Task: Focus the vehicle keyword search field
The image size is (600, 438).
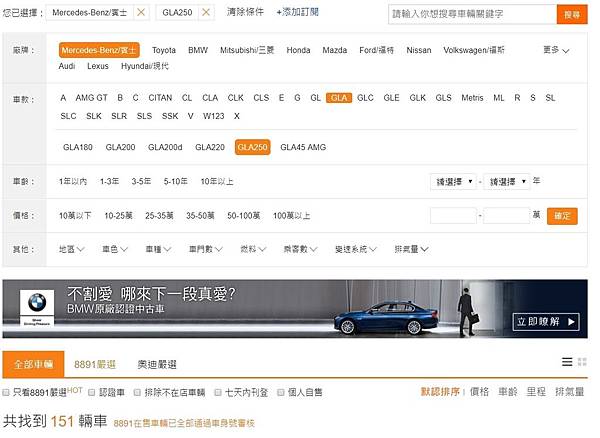Action: [x=473, y=15]
